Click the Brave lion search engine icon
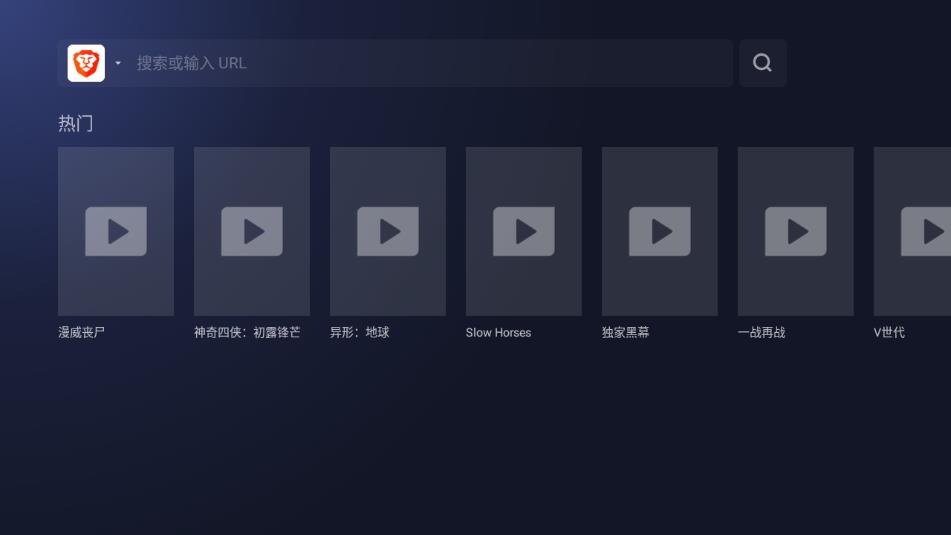This screenshot has height=535, width=951. pos(86,63)
